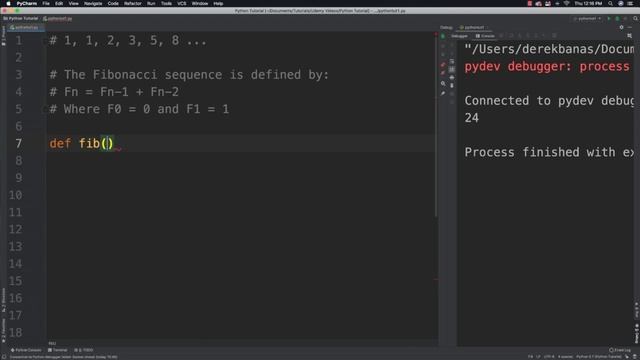Open the Terminal tool window
The image size is (640, 360).
click(58, 350)
